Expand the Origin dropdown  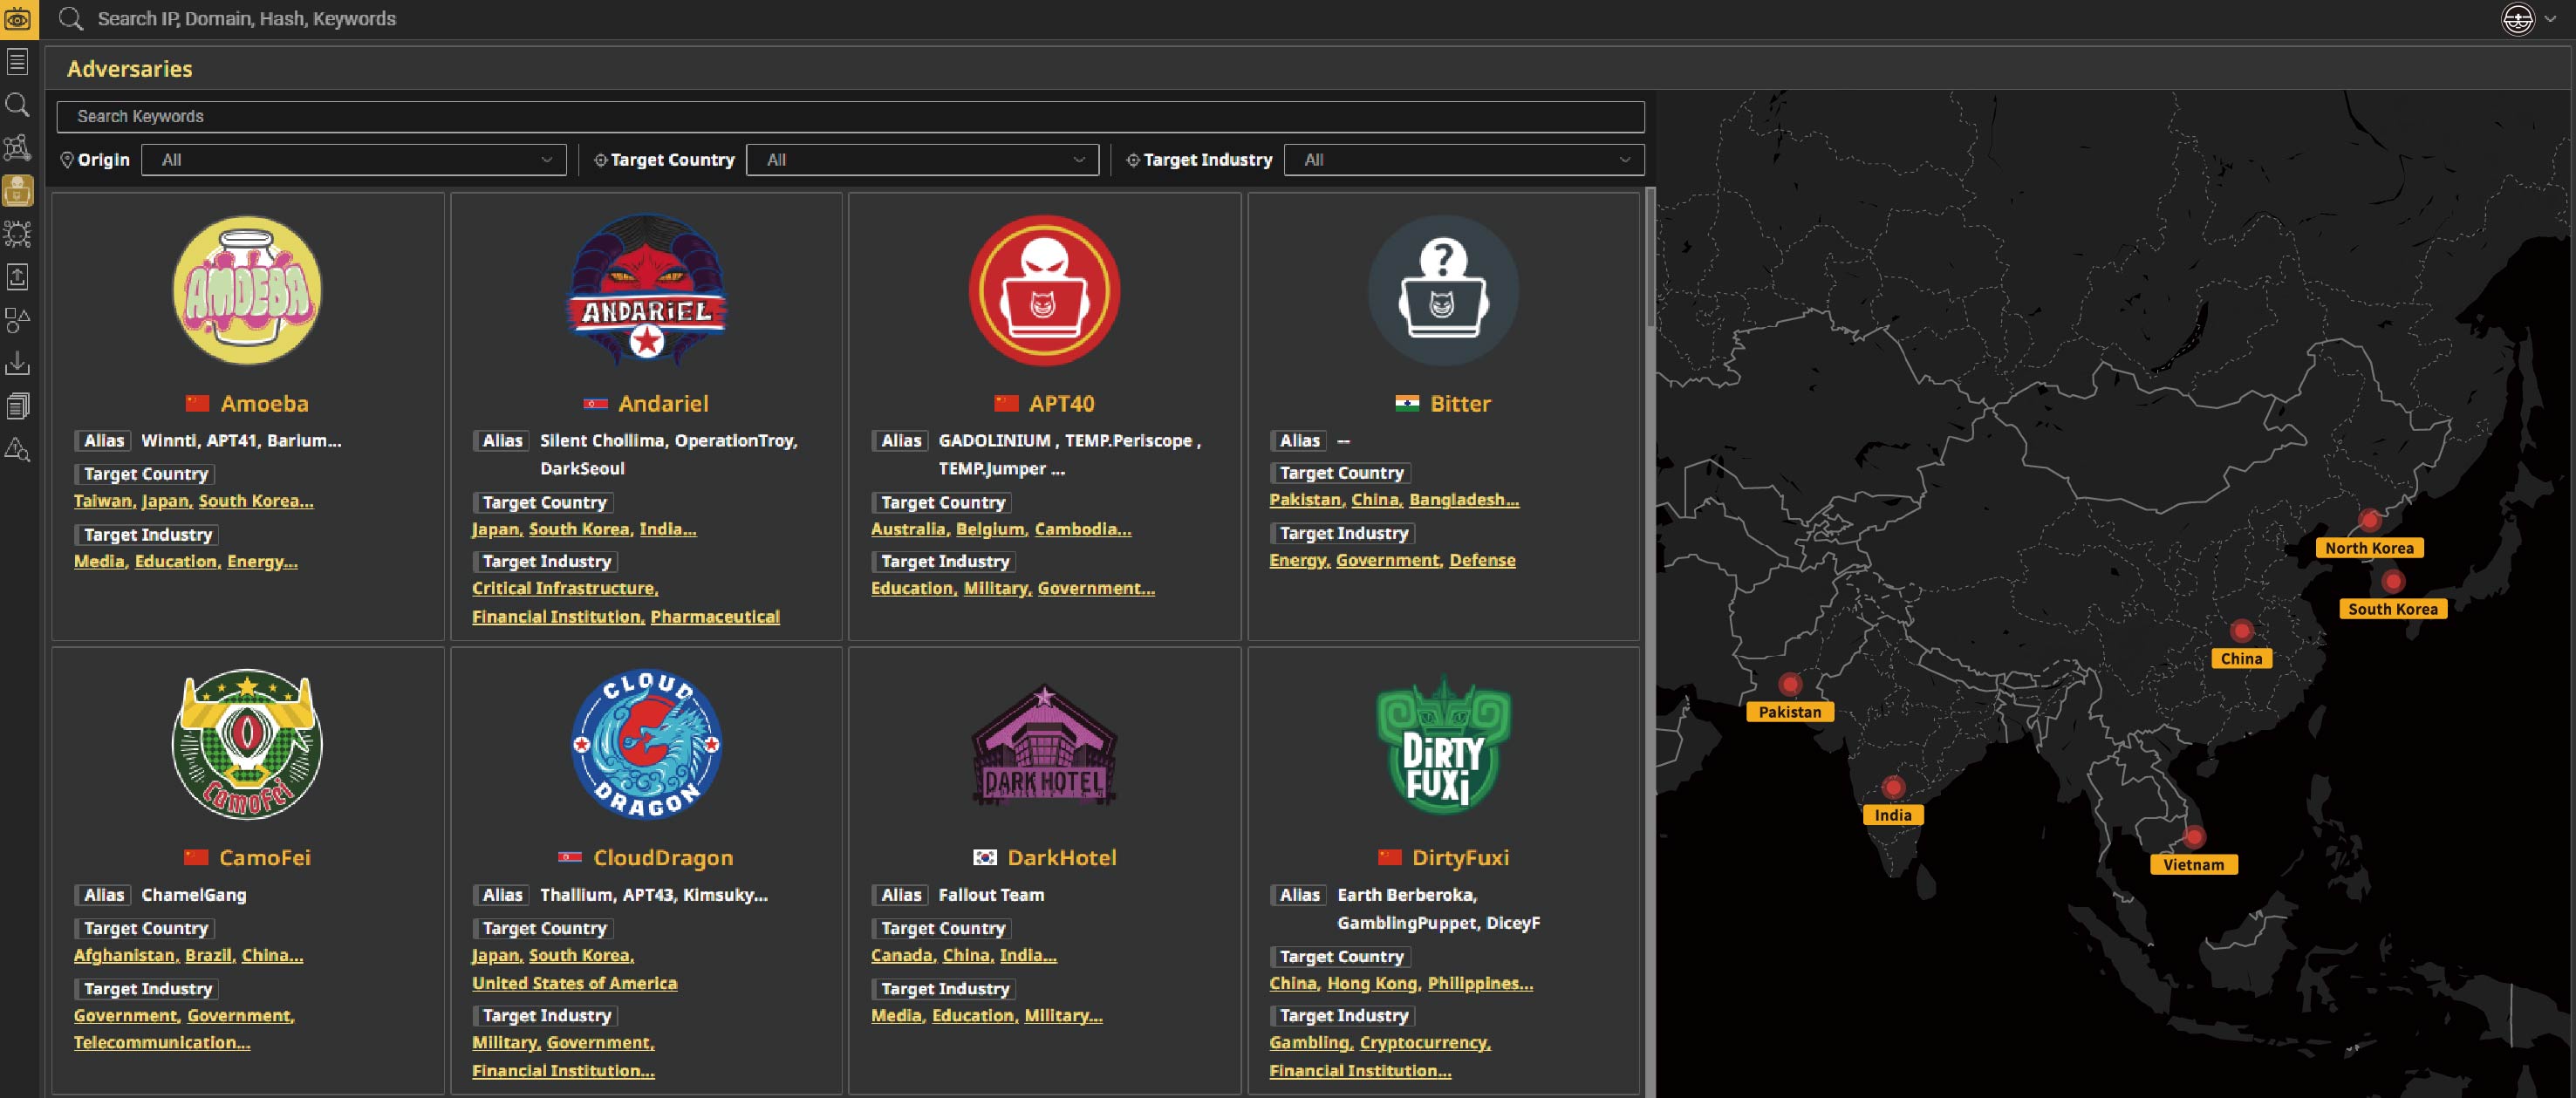353,160
